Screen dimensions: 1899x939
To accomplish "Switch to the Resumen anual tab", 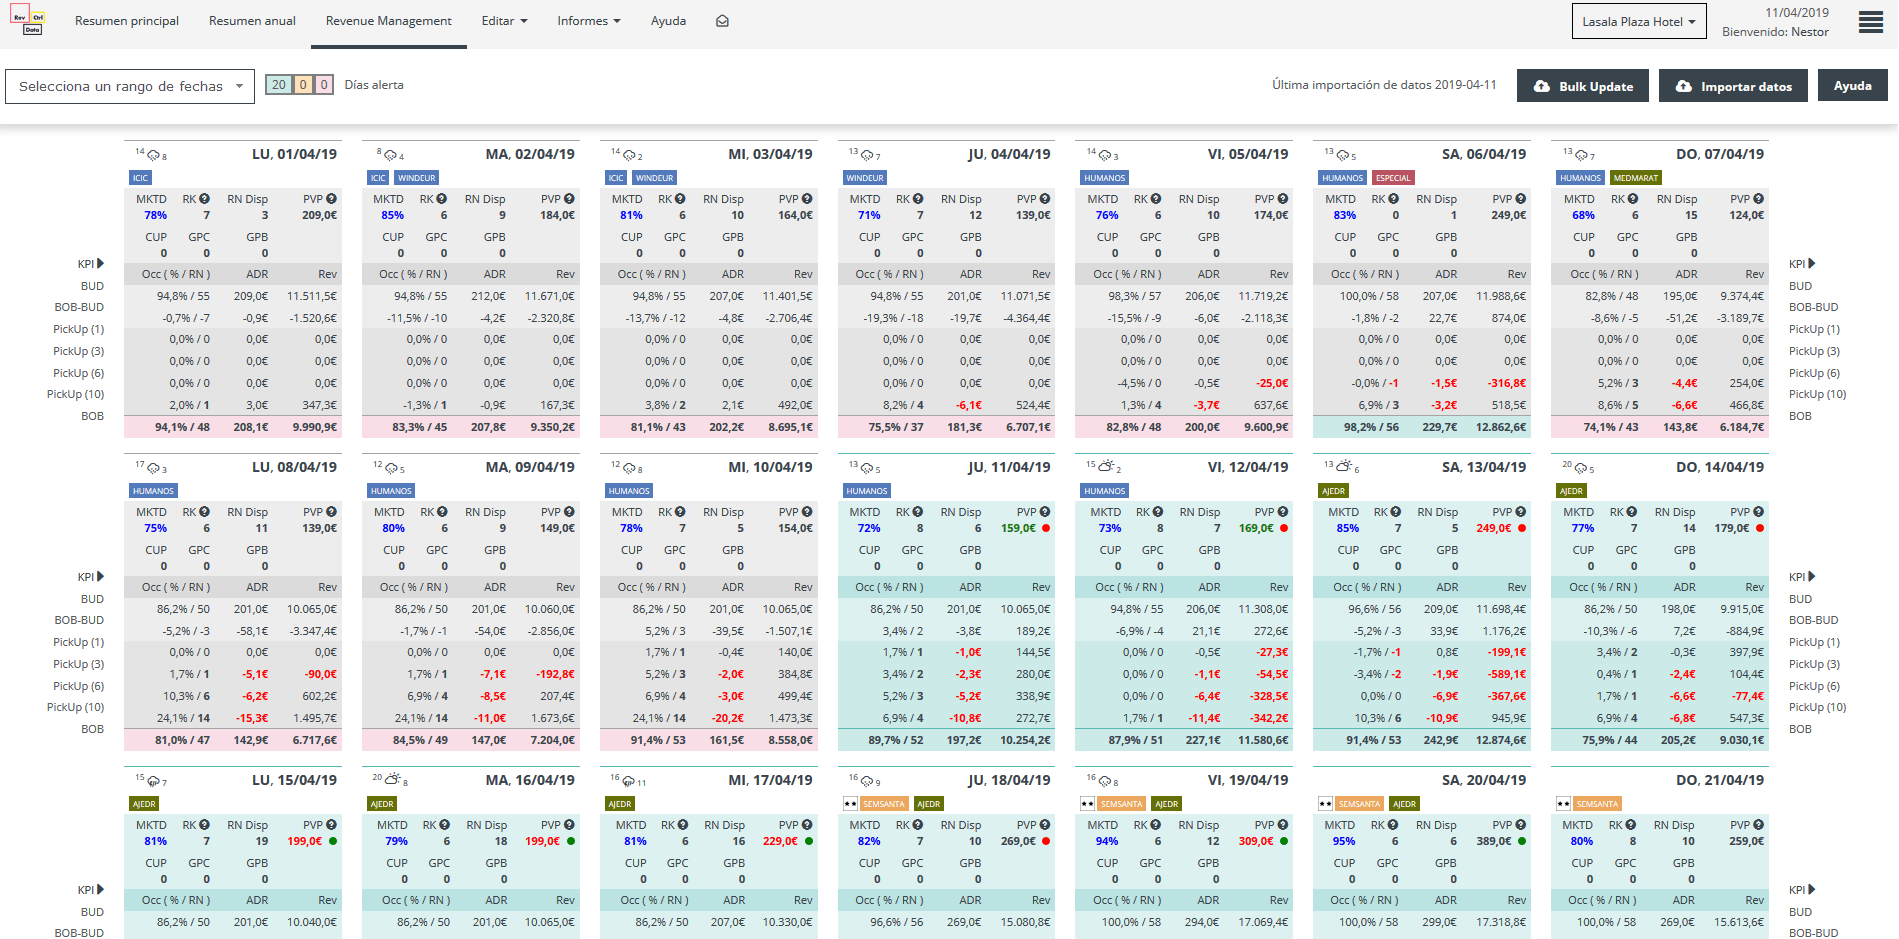I will tap(252, 21).
